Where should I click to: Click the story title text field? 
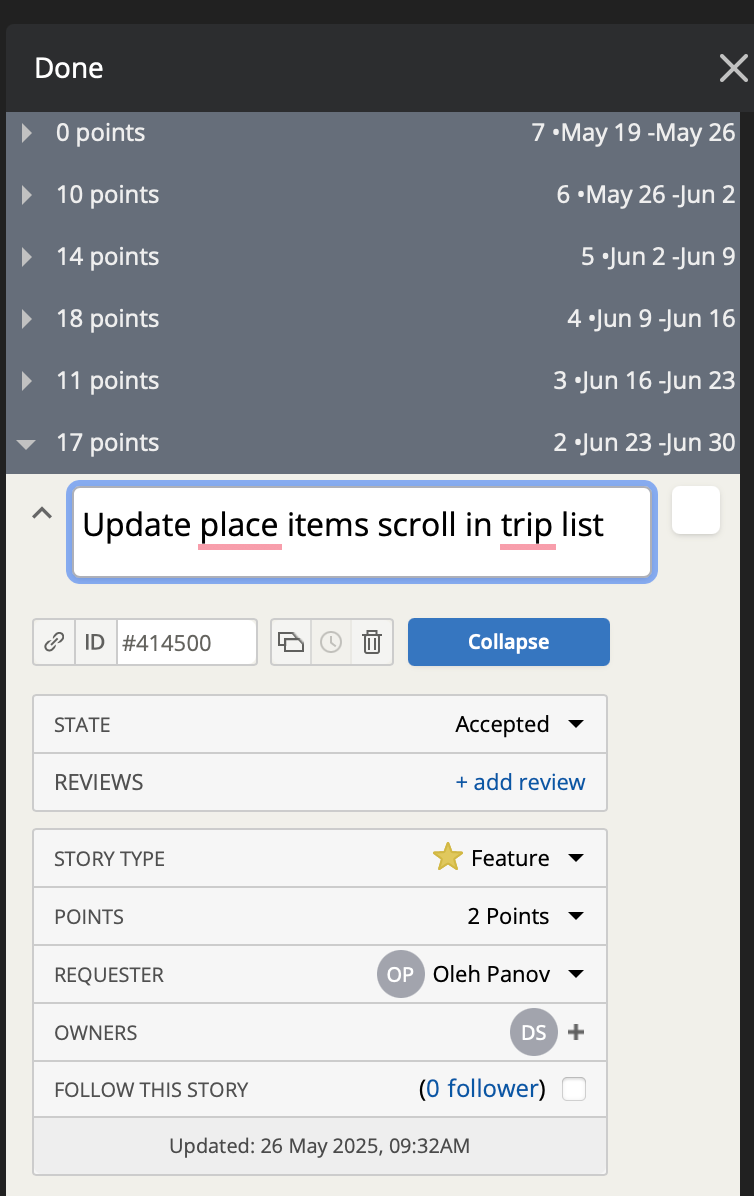point(362,532)
